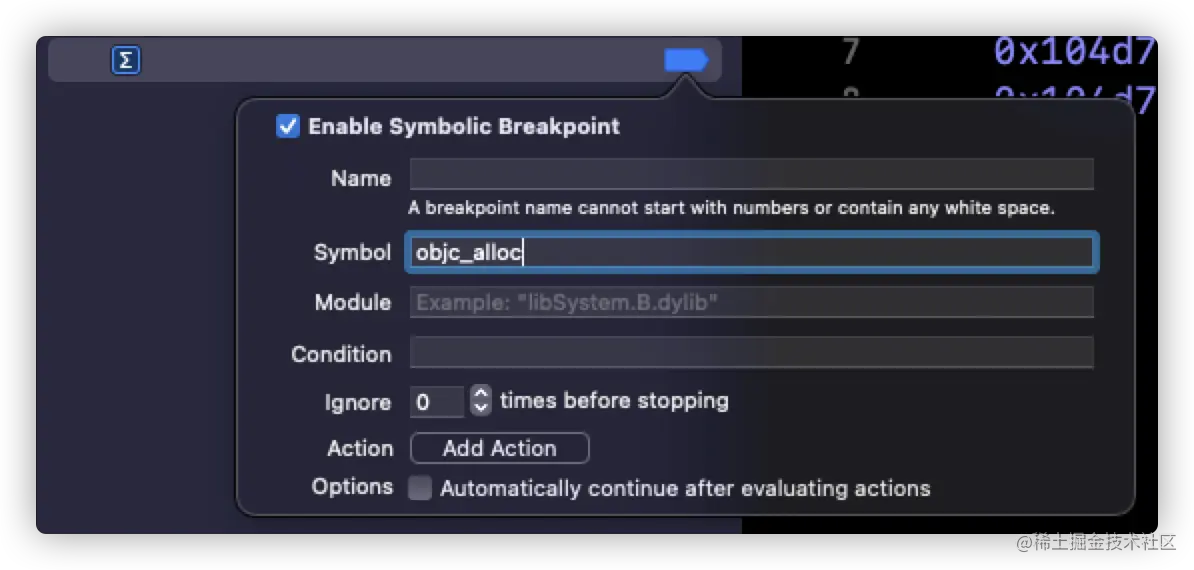Increment the Ignore count stepper up arrow

pos(481,394)
